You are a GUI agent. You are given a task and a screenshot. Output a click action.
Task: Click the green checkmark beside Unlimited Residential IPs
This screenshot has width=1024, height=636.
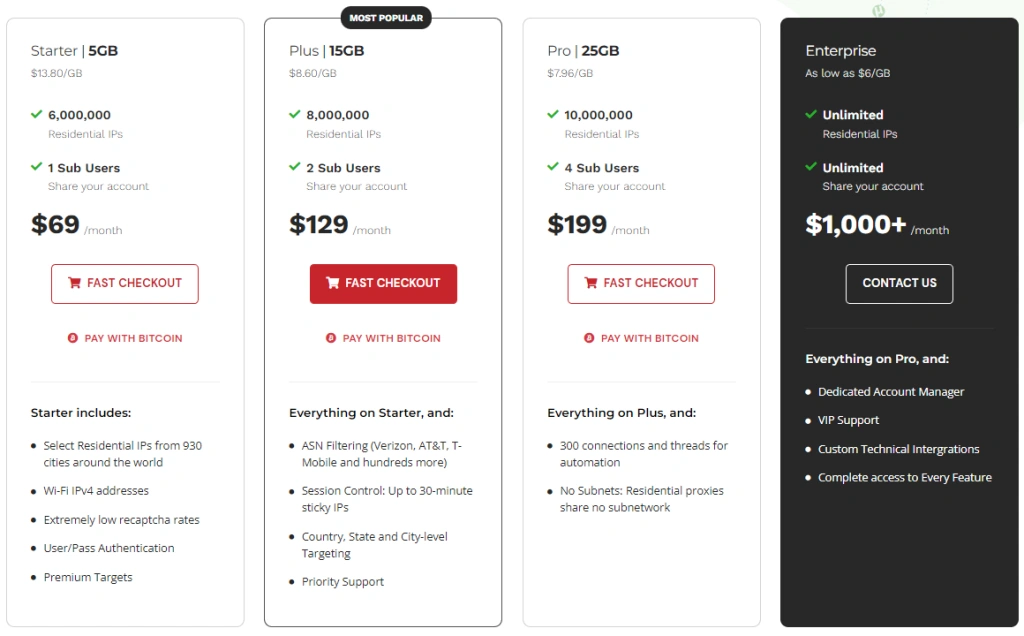pos(812,114)
